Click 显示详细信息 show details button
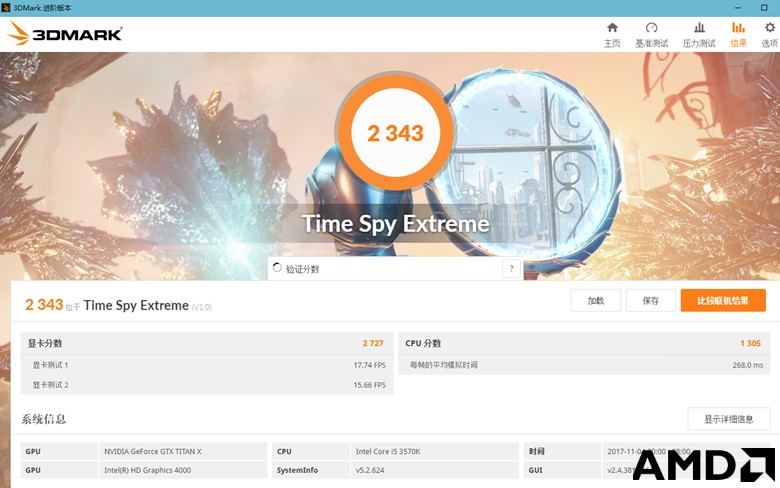Screen dimensions: 780x488 [729, 419]
